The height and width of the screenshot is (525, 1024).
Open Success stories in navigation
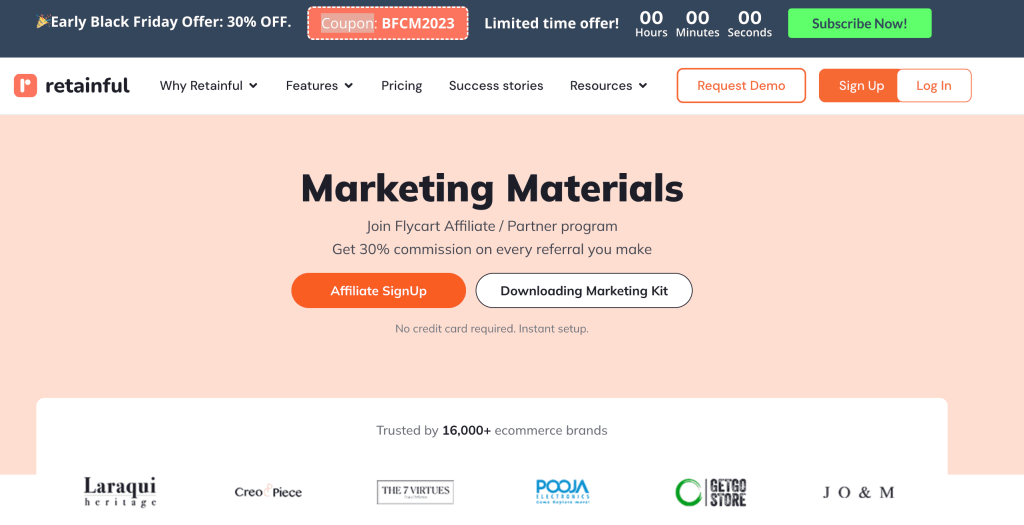point(496,86)
